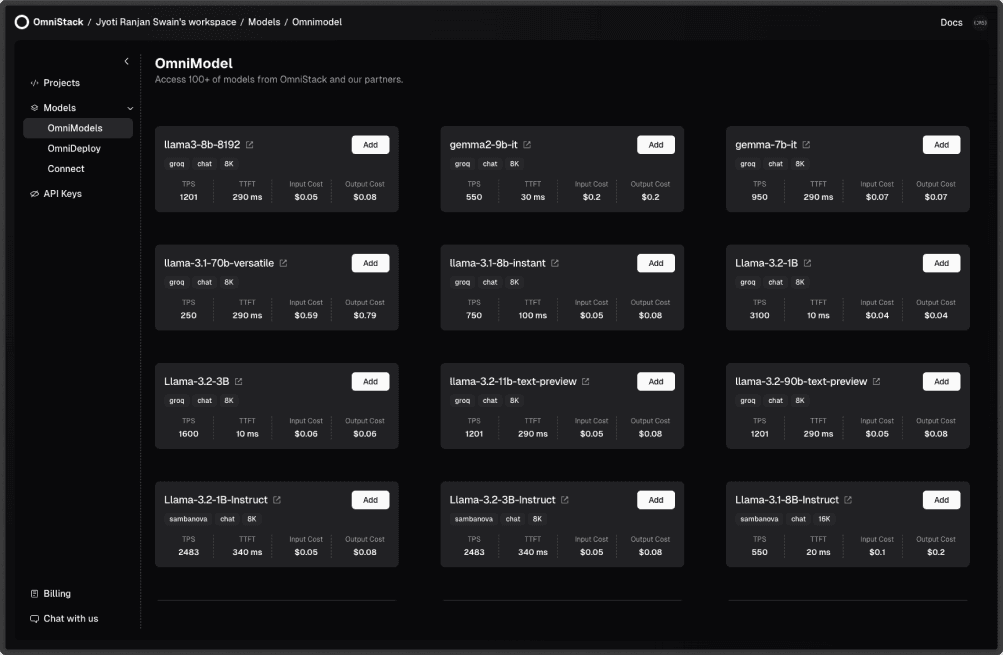Add the llama-3.2-90b-text-preview model
The width and height of the screenshot is (1003, 655).
941,381
